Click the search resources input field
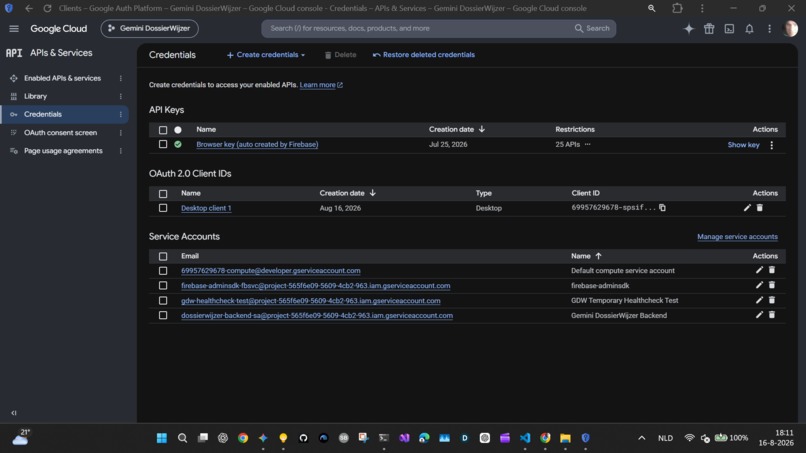This screenshot has height=453, width=806. [416, 28]
